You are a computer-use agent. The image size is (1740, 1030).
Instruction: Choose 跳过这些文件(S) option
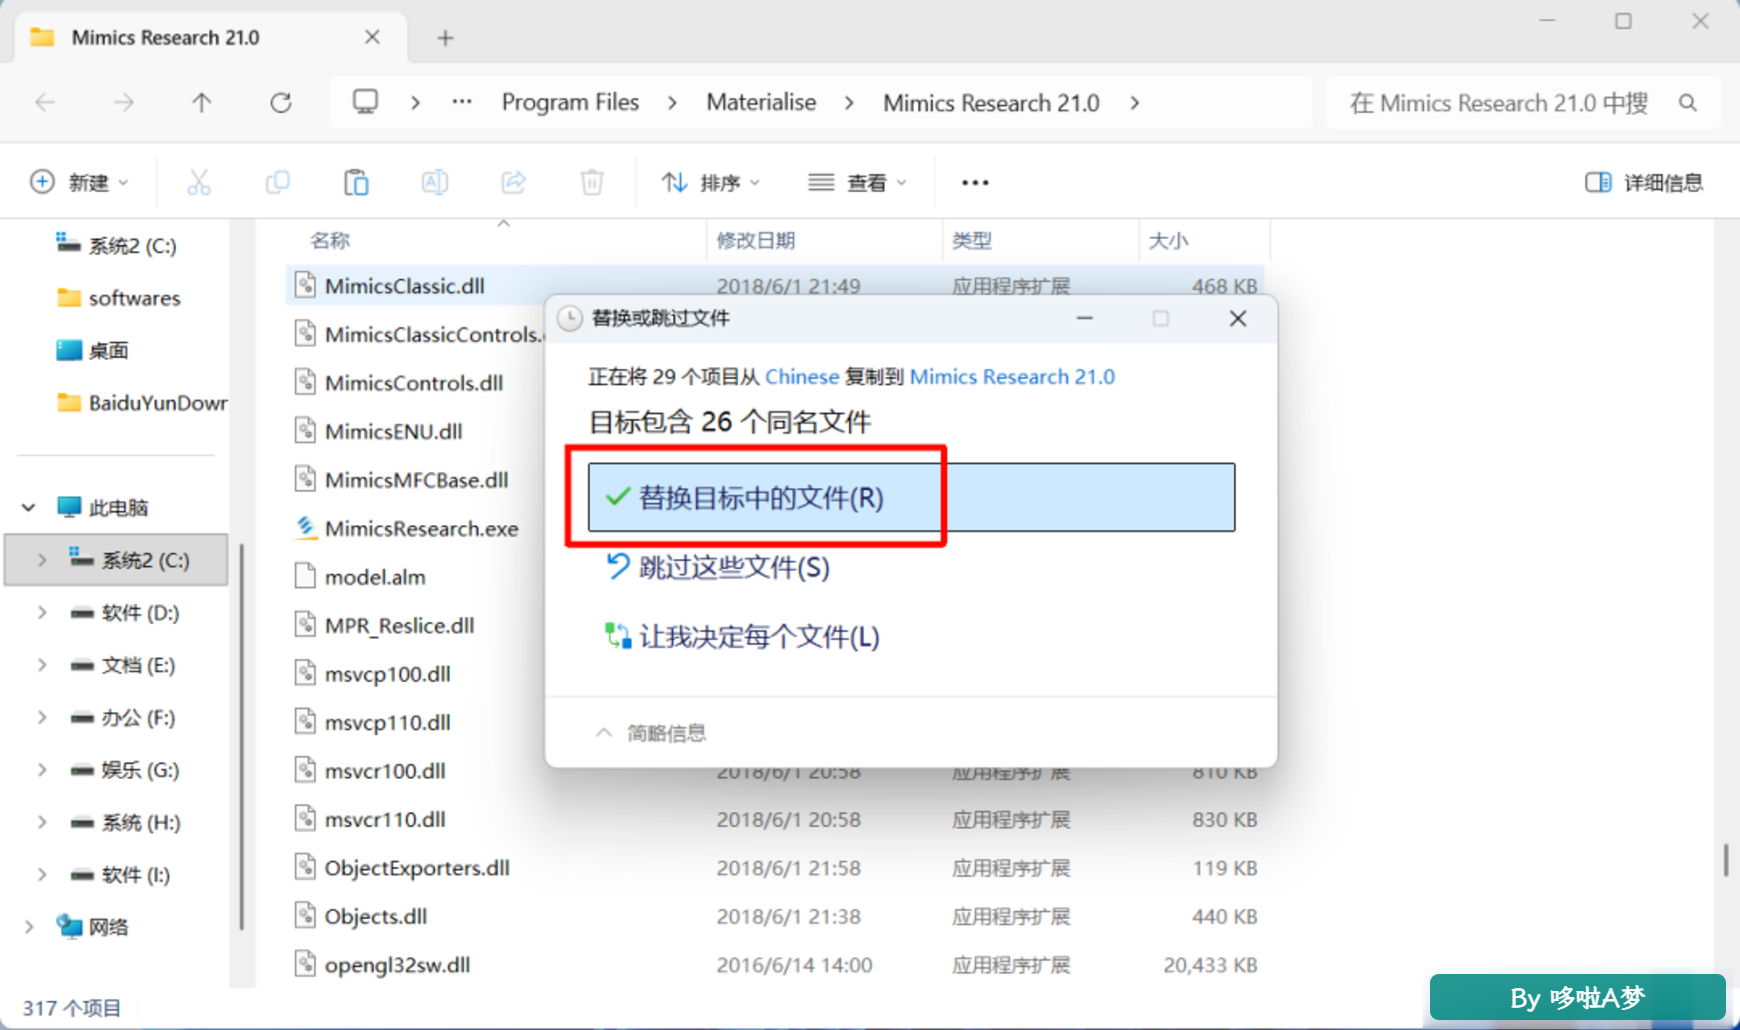pos(719,567)
